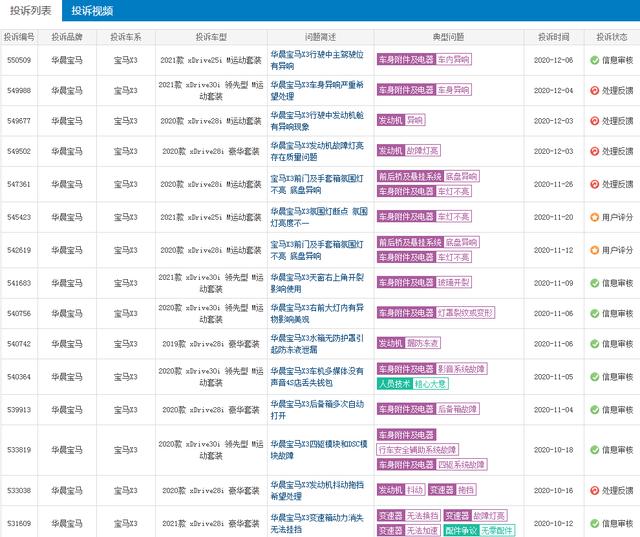640x537 pixels.
Task: Click red status icon for complaint 549988
Action: point(594,90)
